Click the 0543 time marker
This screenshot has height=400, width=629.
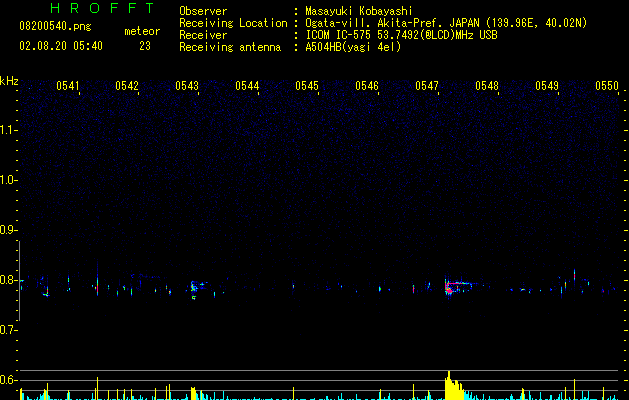tap(187, 86)
